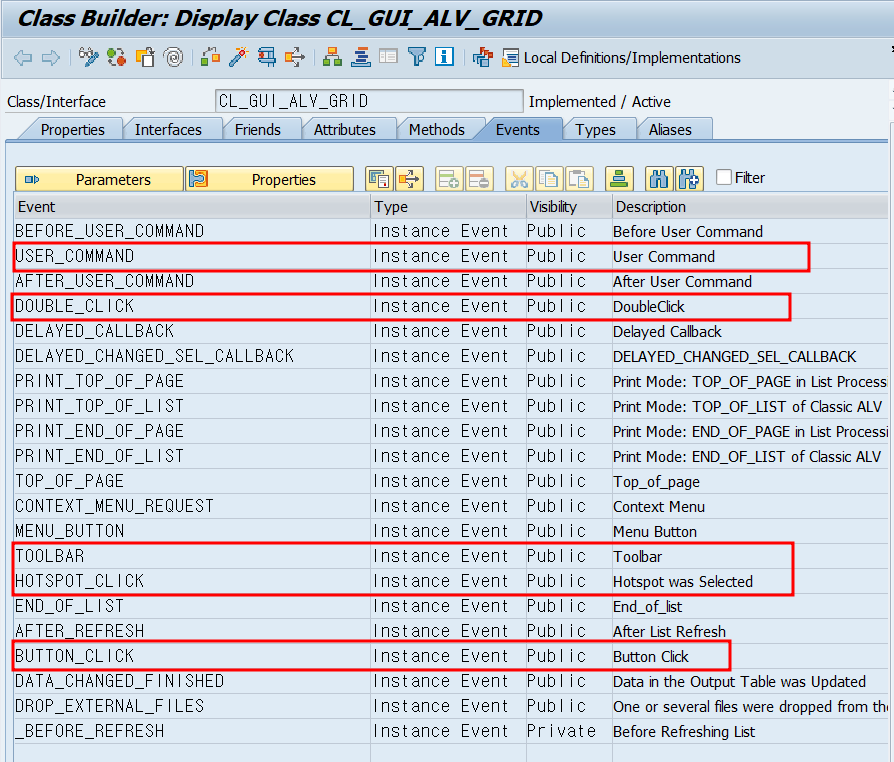
Task: Select the BEFORE_USER_COMMAND event cell
Action: tap(192, 231)
